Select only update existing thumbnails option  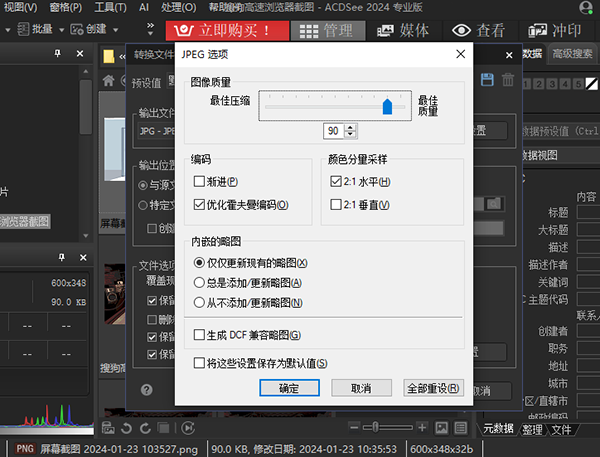199,263
